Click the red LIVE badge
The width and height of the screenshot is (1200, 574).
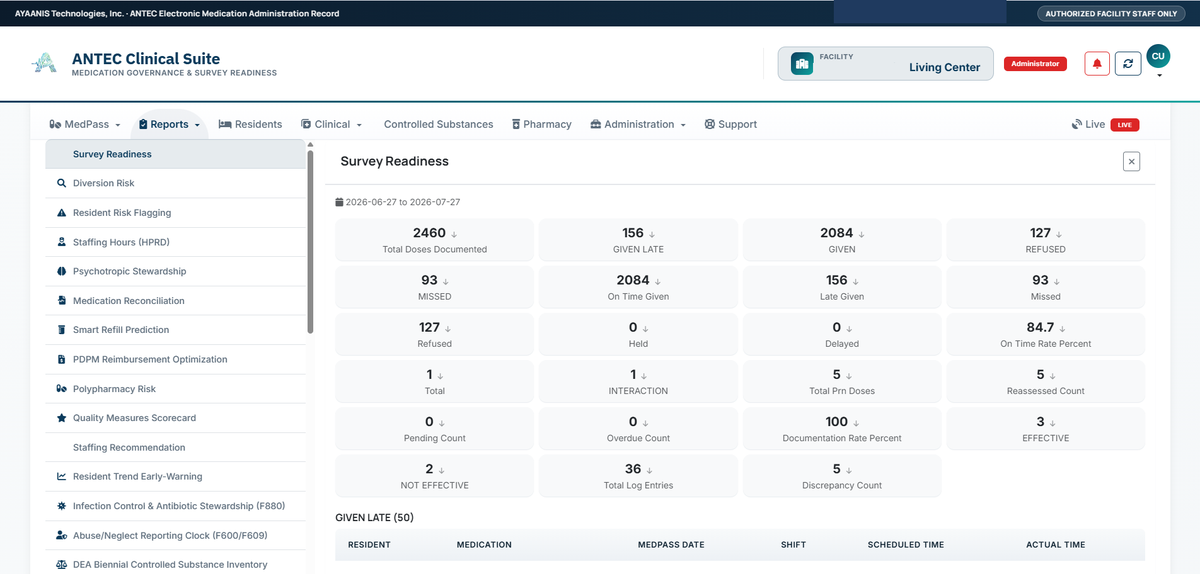click(x=1125, y=125)
